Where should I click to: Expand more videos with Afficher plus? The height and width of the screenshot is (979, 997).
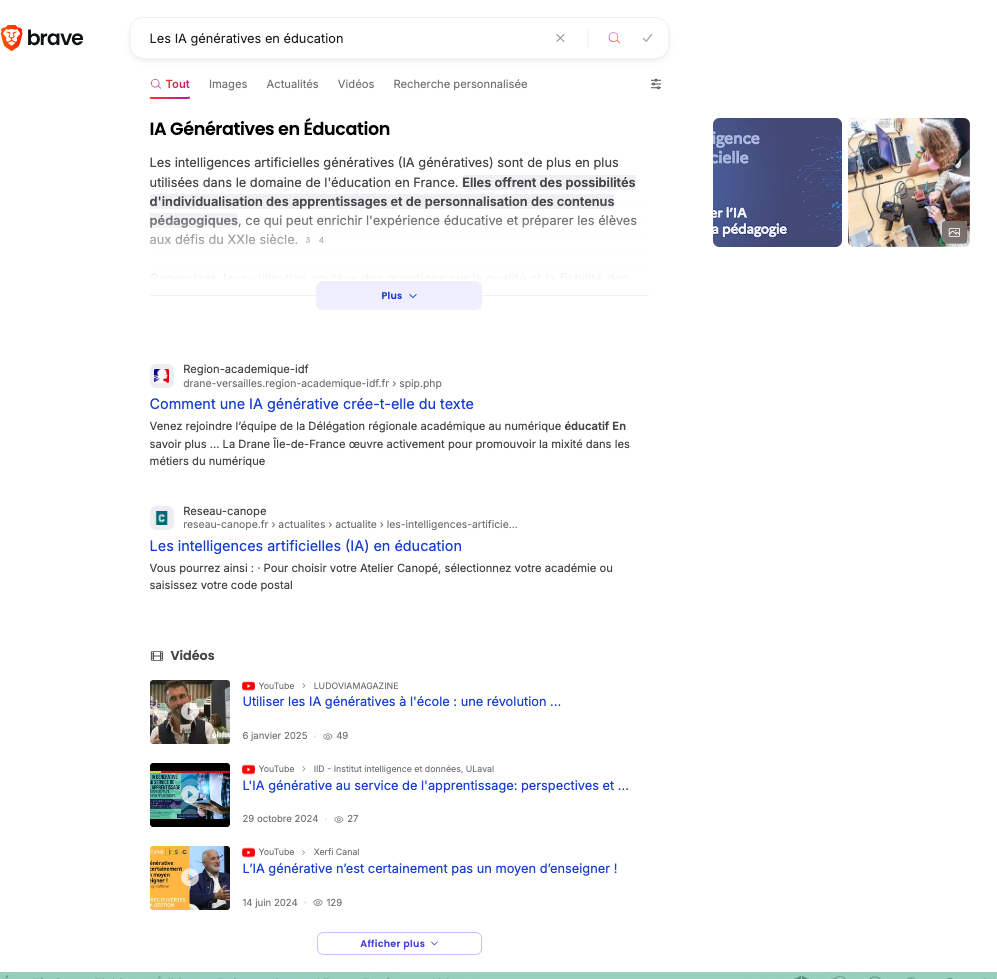[x=398, y=944]
